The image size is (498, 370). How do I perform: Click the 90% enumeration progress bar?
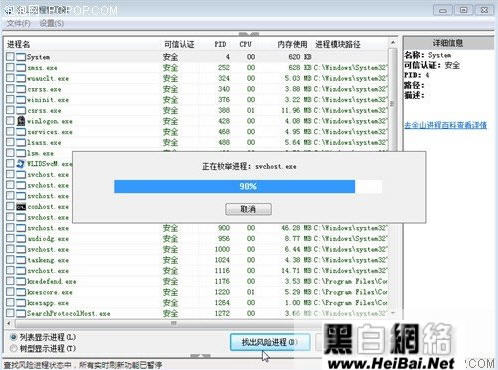pyautogui.click(x=248, y=186)
